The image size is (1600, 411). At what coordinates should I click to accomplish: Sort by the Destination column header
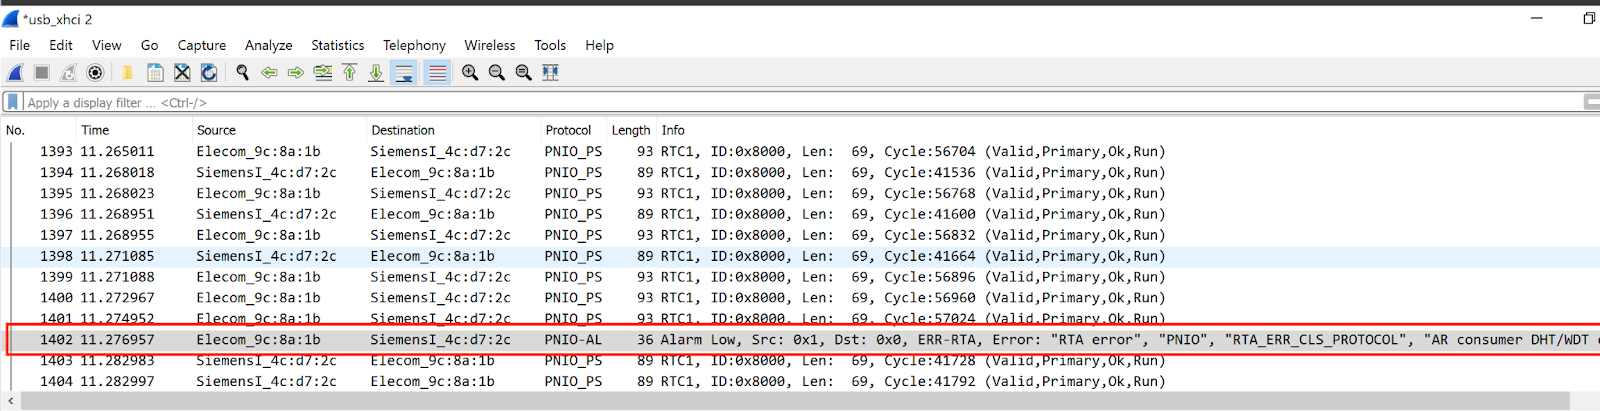click(453, 130)
